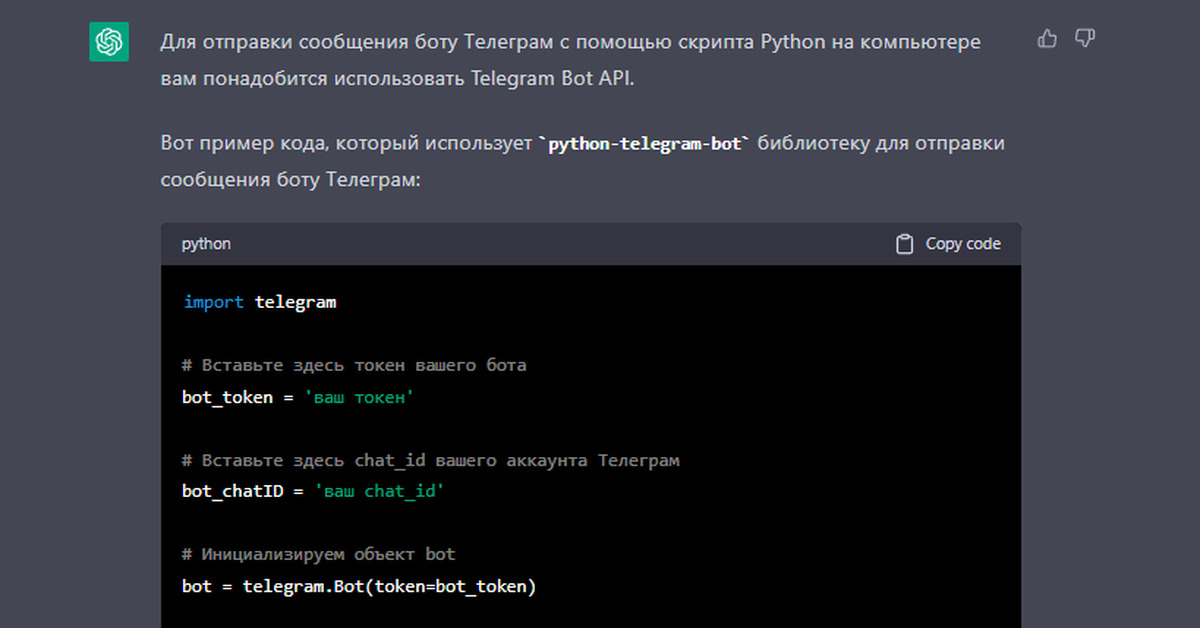Click the bot_token assignment line
The image size is (1200, 628).
click(x=298, y=397)
